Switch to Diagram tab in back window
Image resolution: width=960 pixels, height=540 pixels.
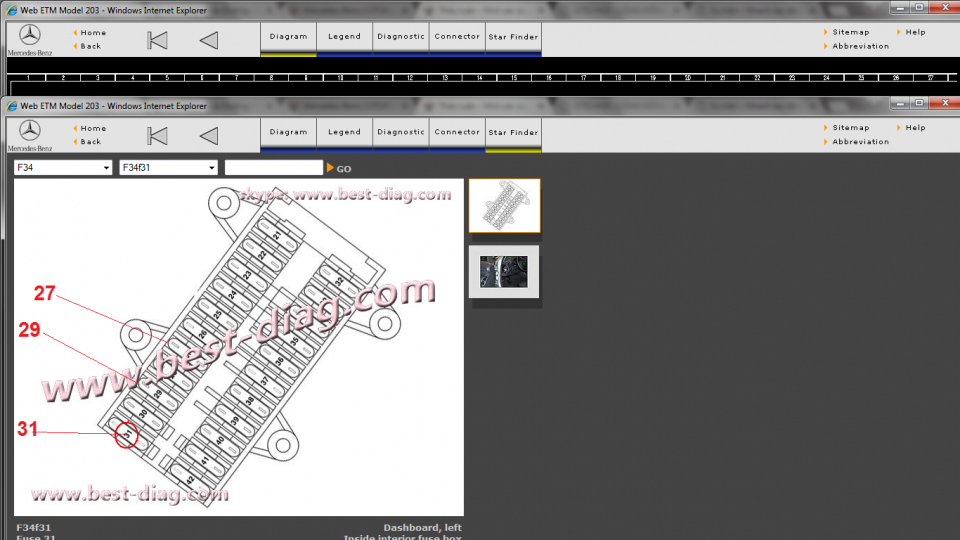[288, 37]
